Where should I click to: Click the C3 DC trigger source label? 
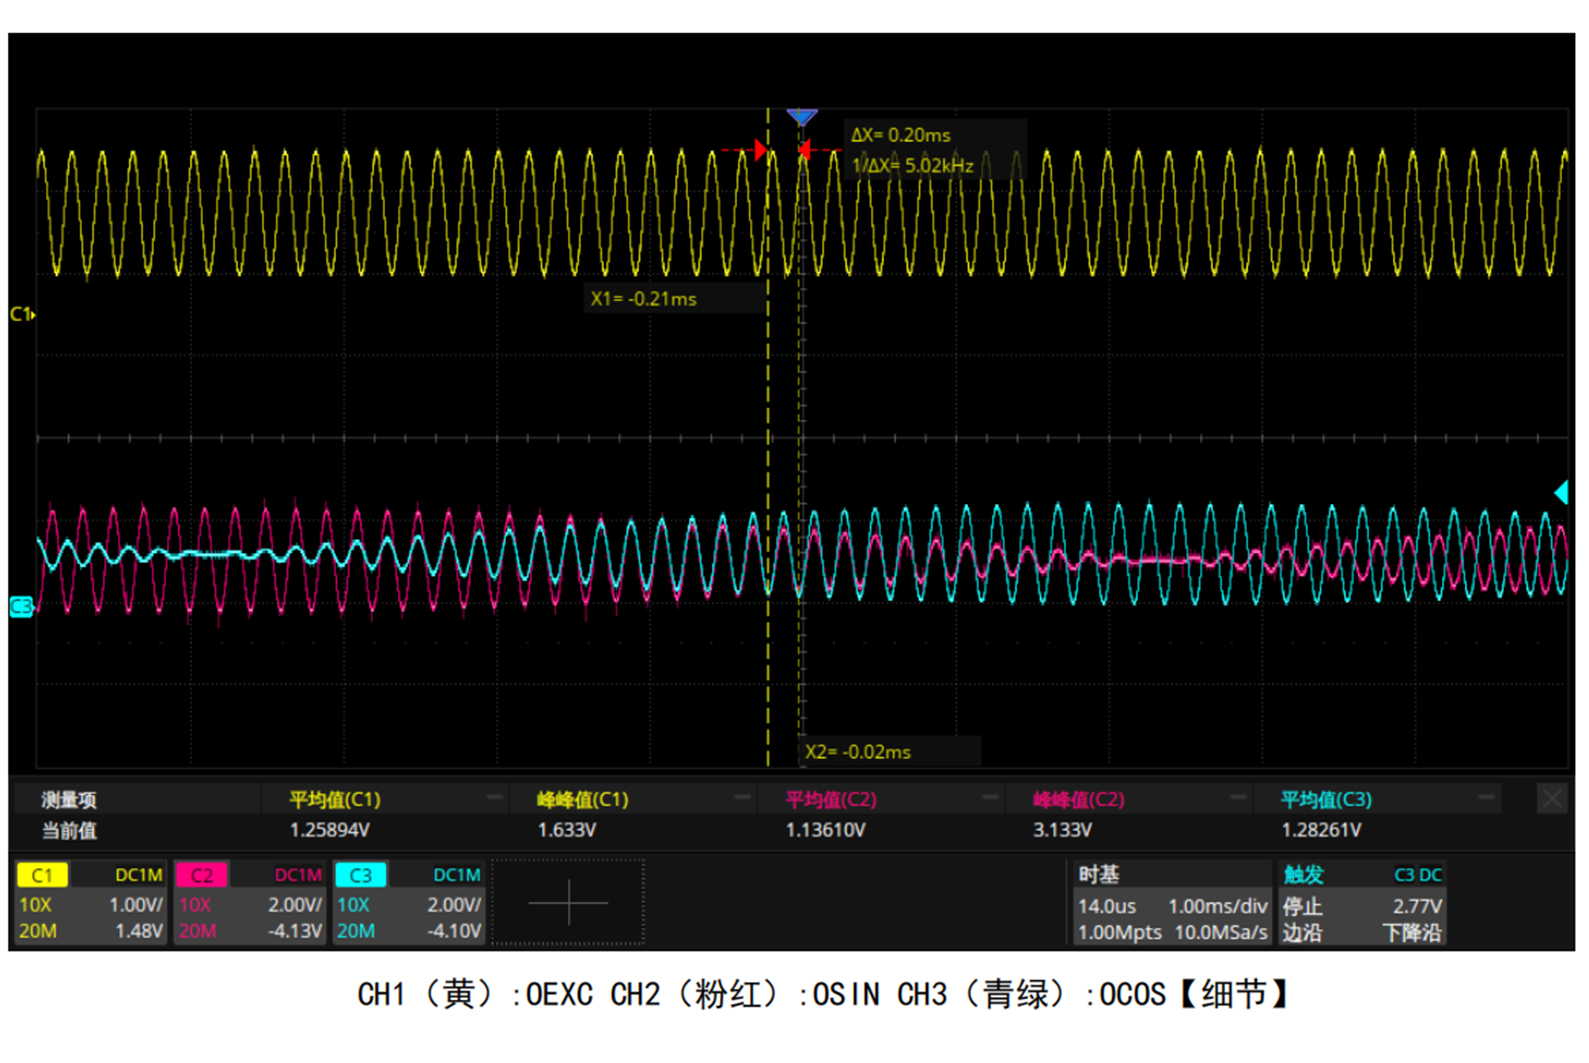pyautogui.click(x=1418, y=875)
